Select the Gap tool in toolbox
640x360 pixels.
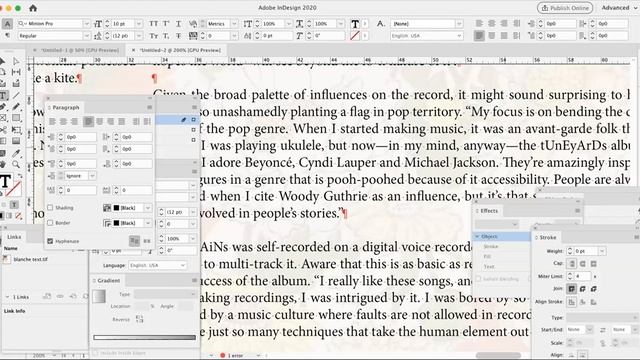point(16,72)
